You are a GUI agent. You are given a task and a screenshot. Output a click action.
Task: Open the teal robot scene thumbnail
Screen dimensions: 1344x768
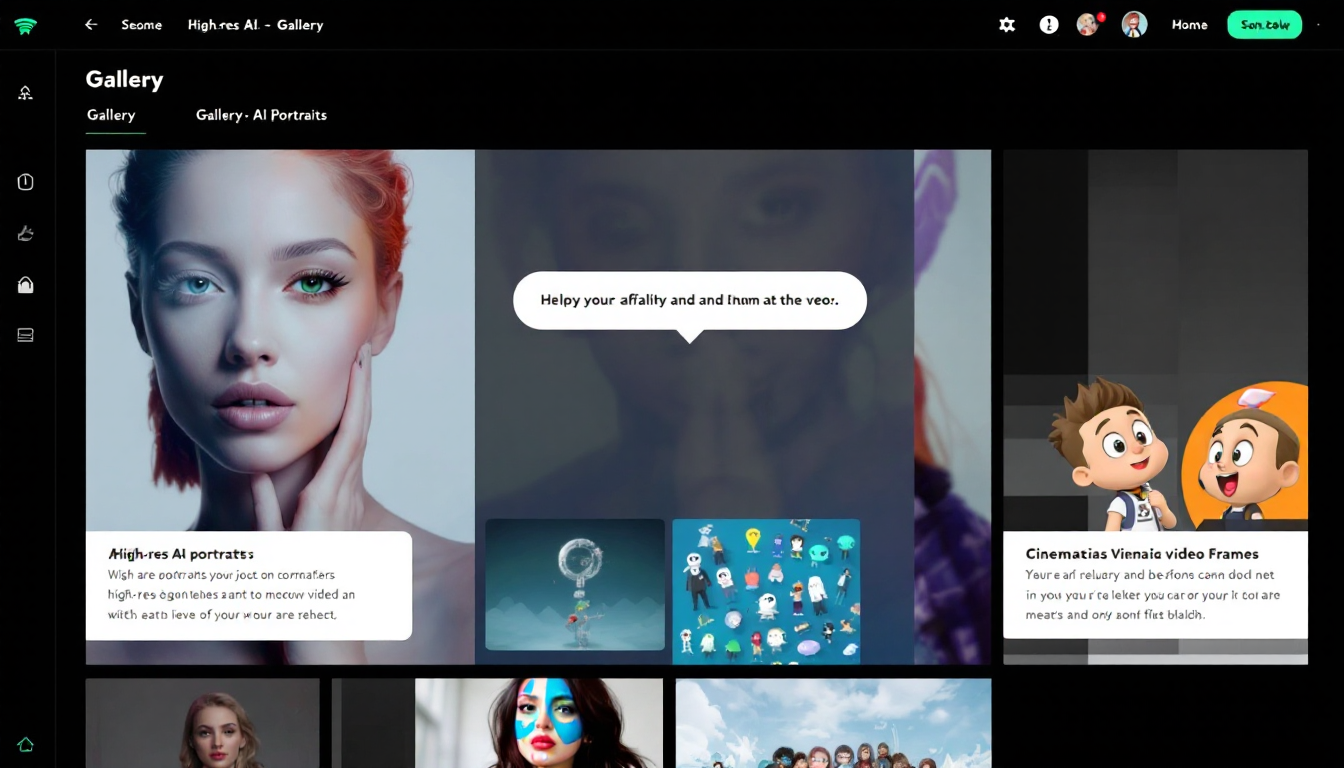[575, 585]
